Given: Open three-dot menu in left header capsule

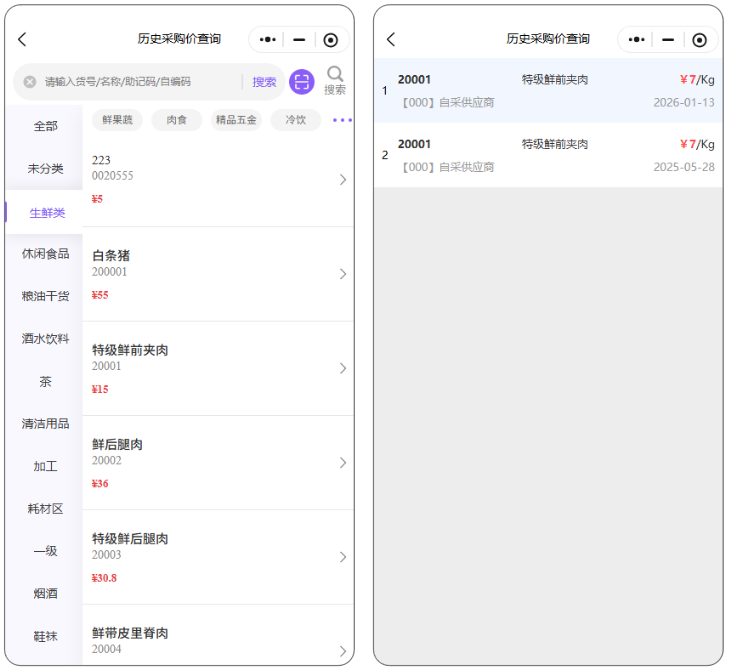Looking at the screenshot, I should click(x=267, y=40).
